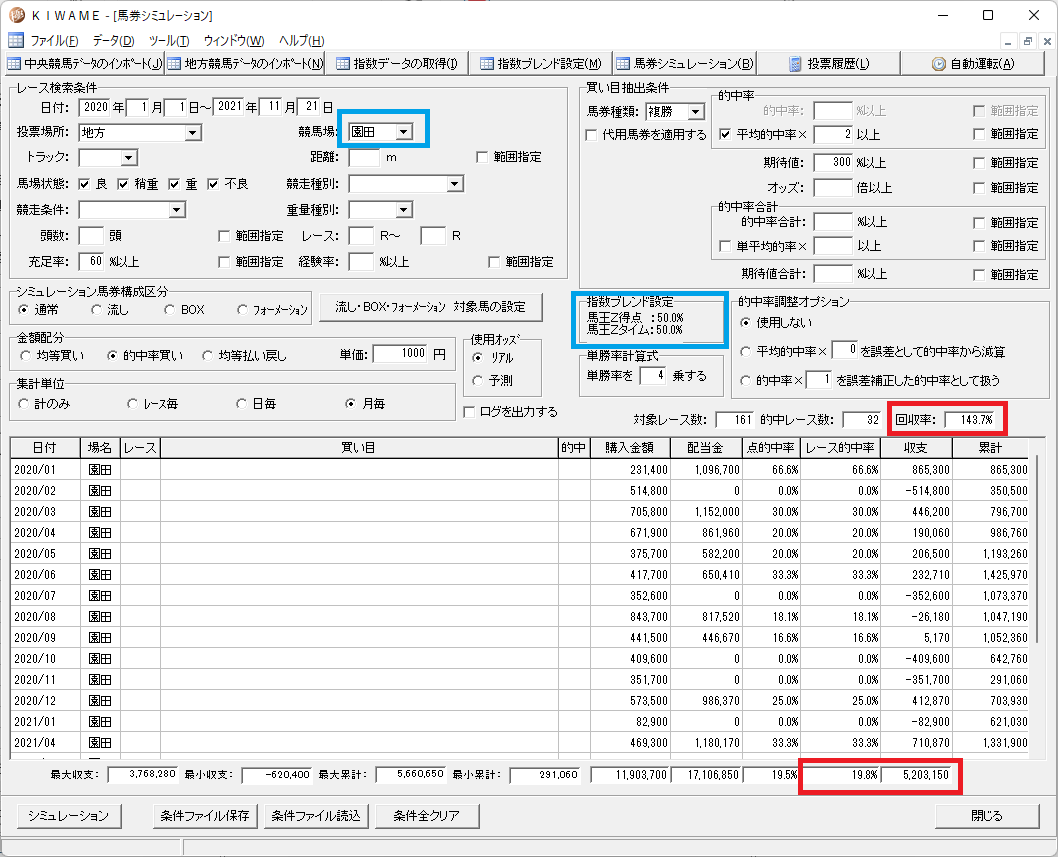Click the 収支 column header
Image resolution: width=1058 pixels, height=857 pixels.
point(916,447)
